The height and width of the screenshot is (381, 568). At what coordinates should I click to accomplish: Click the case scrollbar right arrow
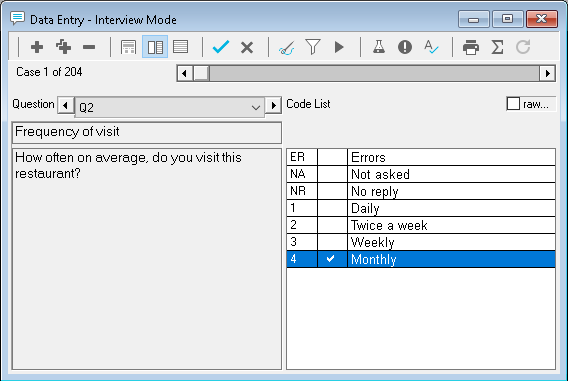547,74
